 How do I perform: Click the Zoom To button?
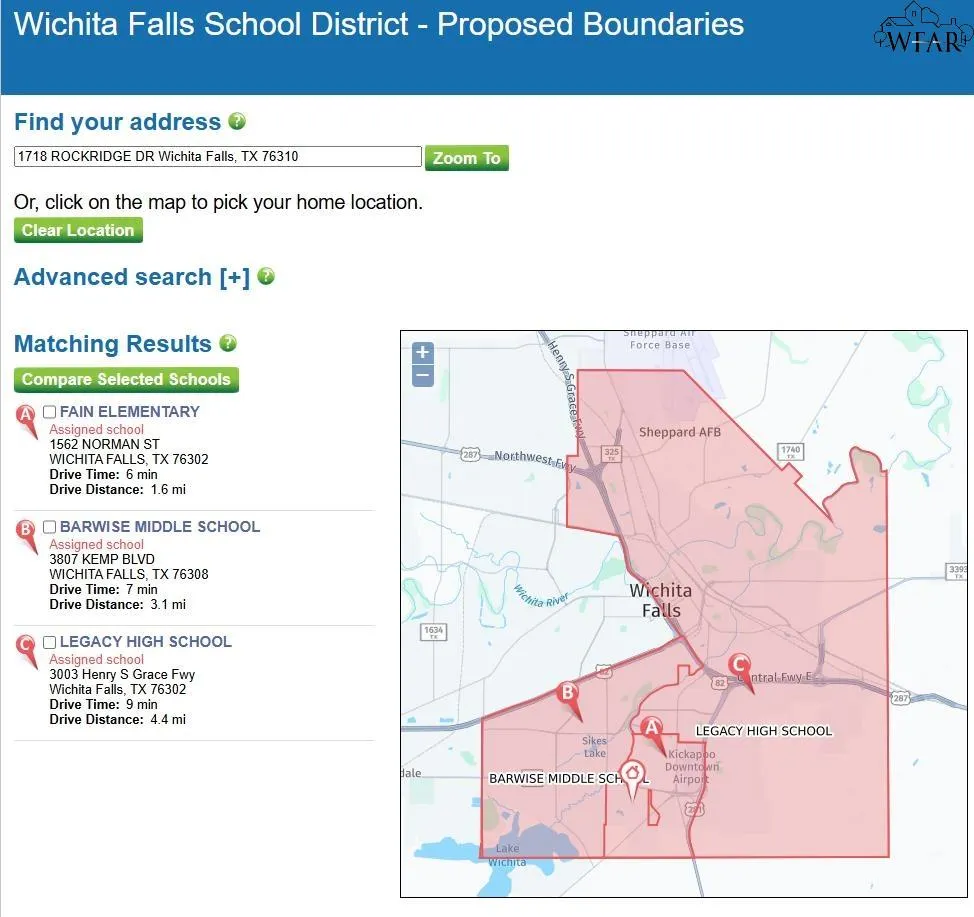click(467, 158)
